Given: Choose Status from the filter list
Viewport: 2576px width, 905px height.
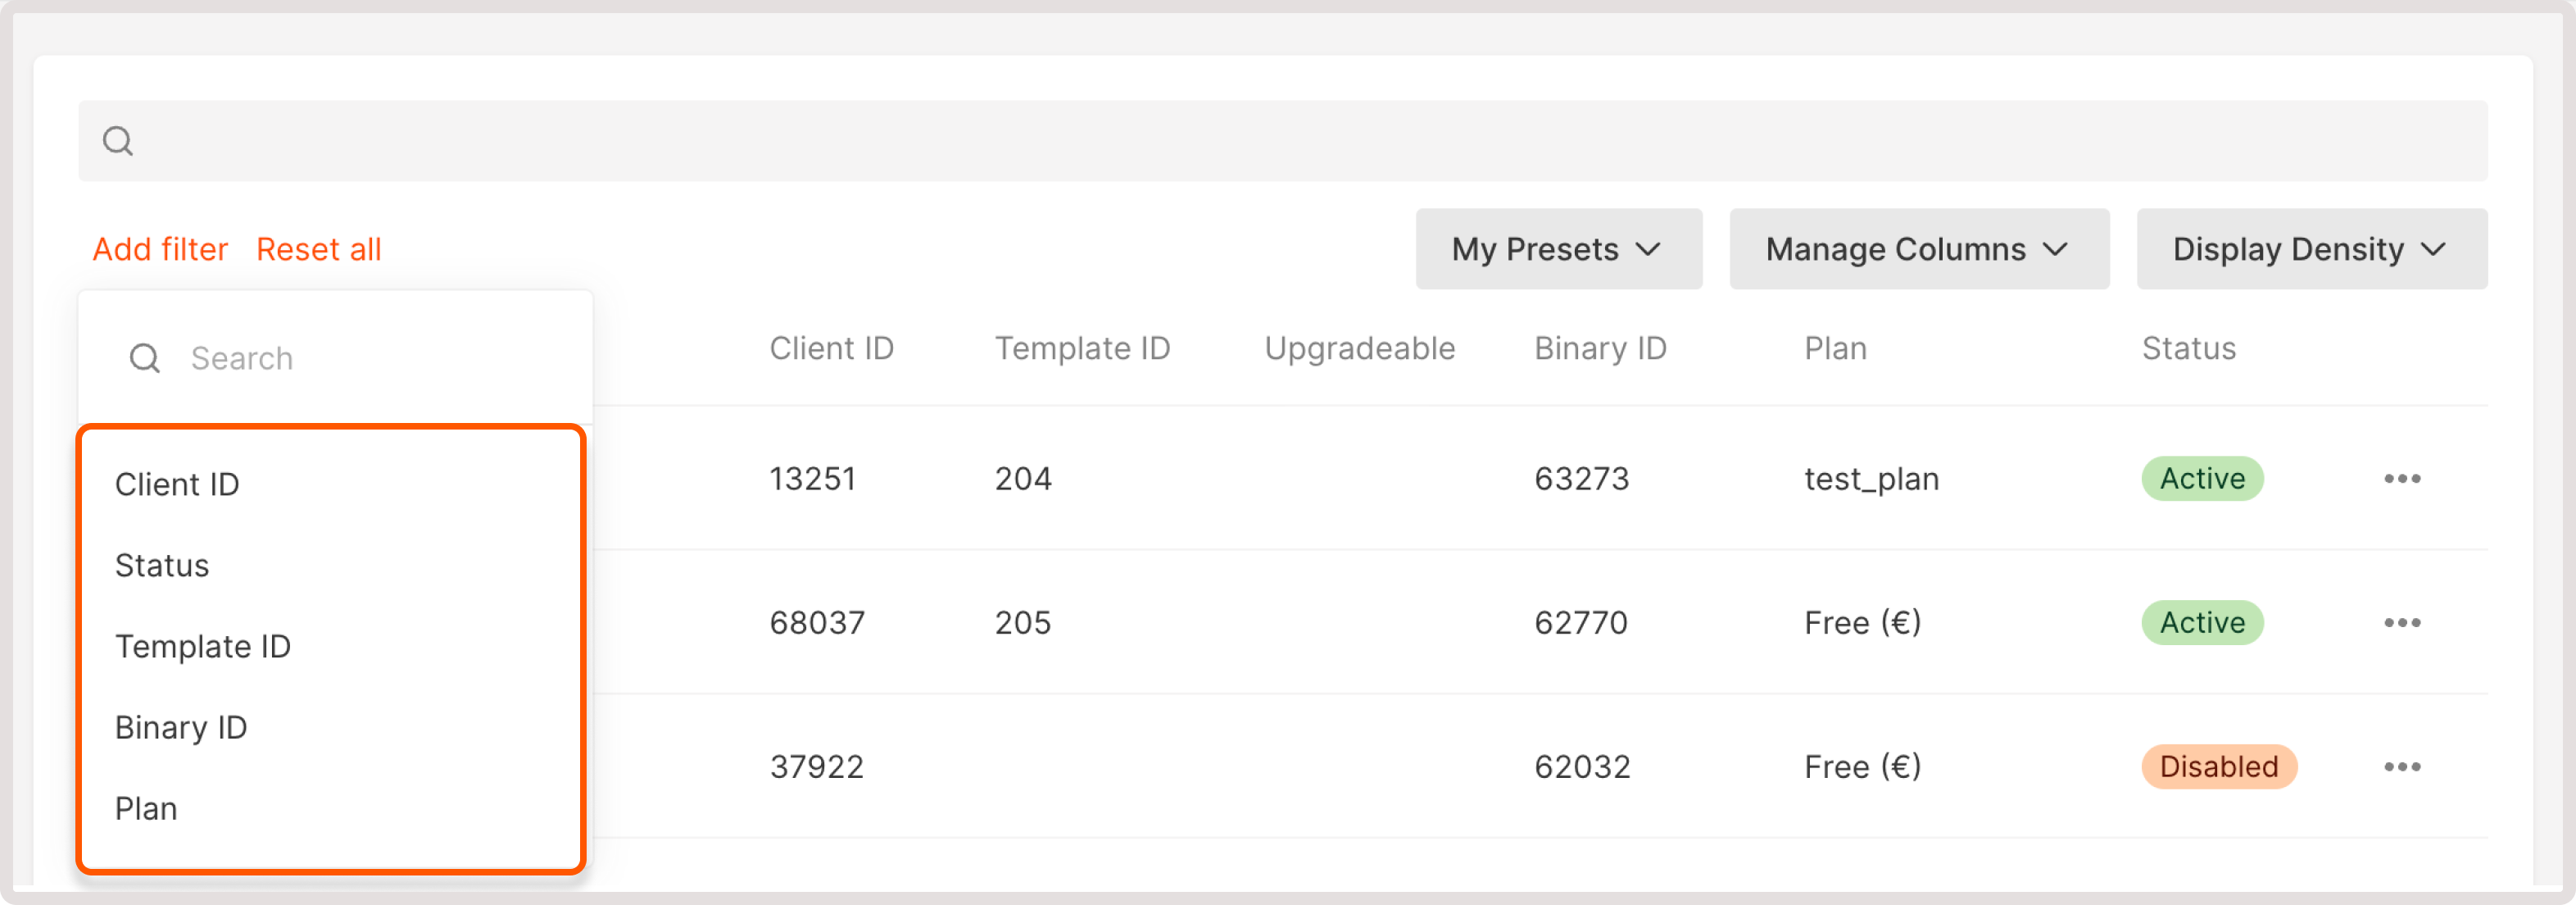Looking at the screenshot, I should 162,566.
